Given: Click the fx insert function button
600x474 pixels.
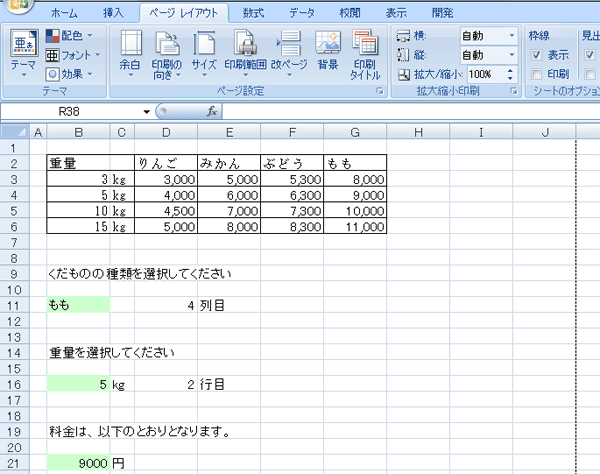Looking at the screenshot, I should (212, 112).
